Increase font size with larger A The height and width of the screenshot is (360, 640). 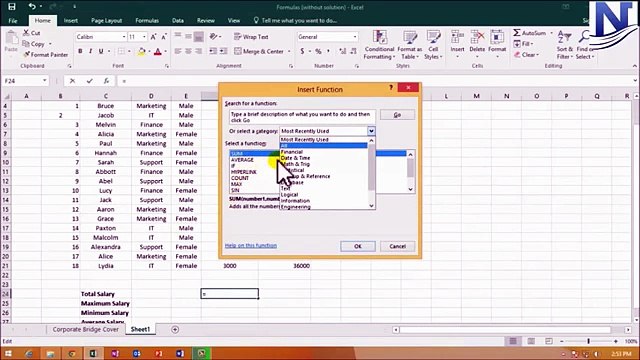[153, 37]
